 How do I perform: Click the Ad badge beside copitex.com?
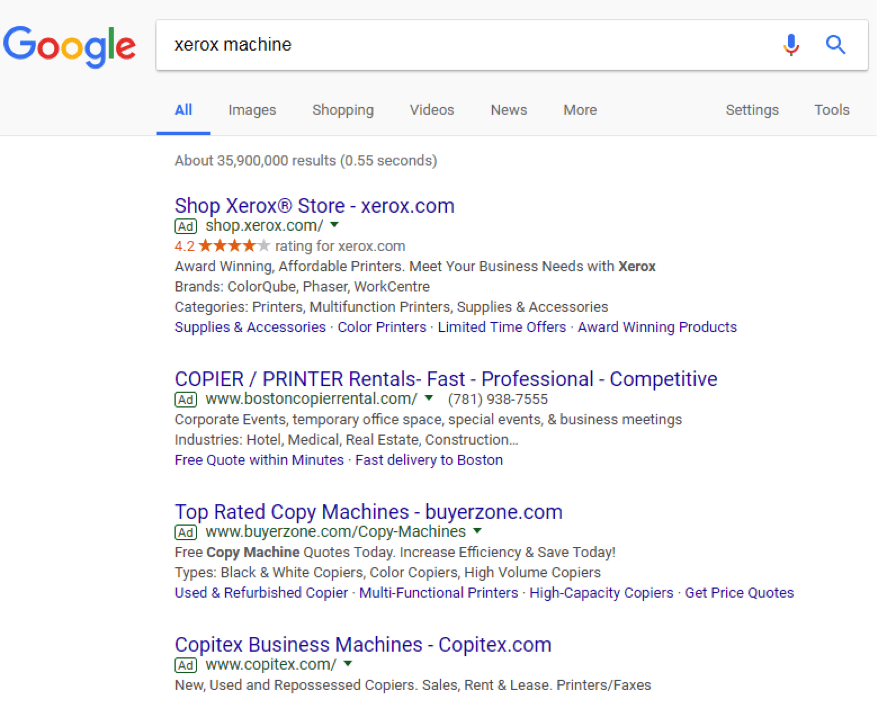186,665
